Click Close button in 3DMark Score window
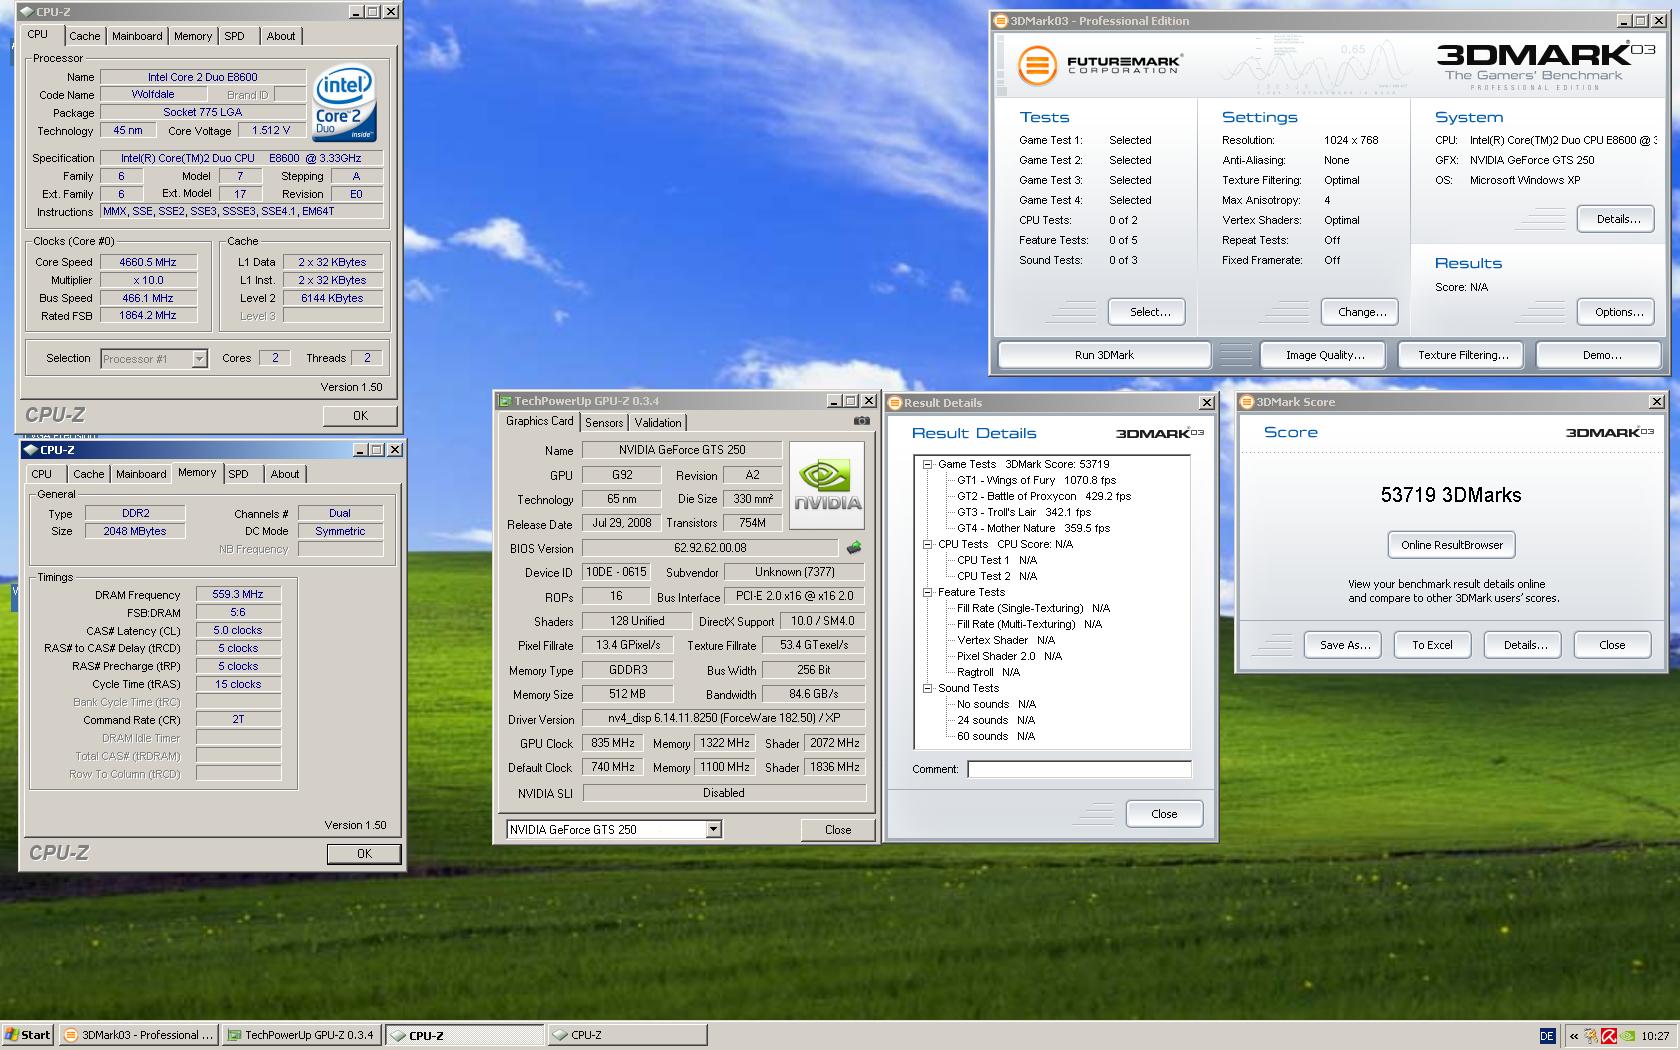The image size is (1680, 1050). tap(1612, 645)
